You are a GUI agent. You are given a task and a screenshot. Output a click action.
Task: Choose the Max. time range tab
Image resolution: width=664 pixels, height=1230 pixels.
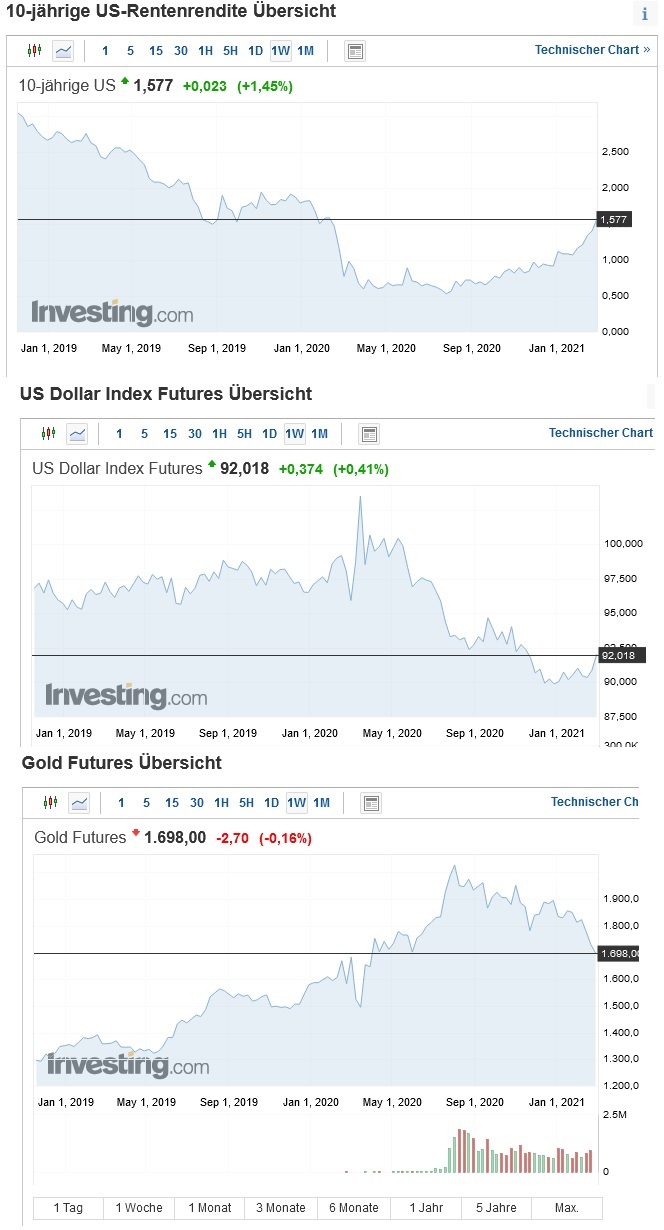(x=566, y=1208)
